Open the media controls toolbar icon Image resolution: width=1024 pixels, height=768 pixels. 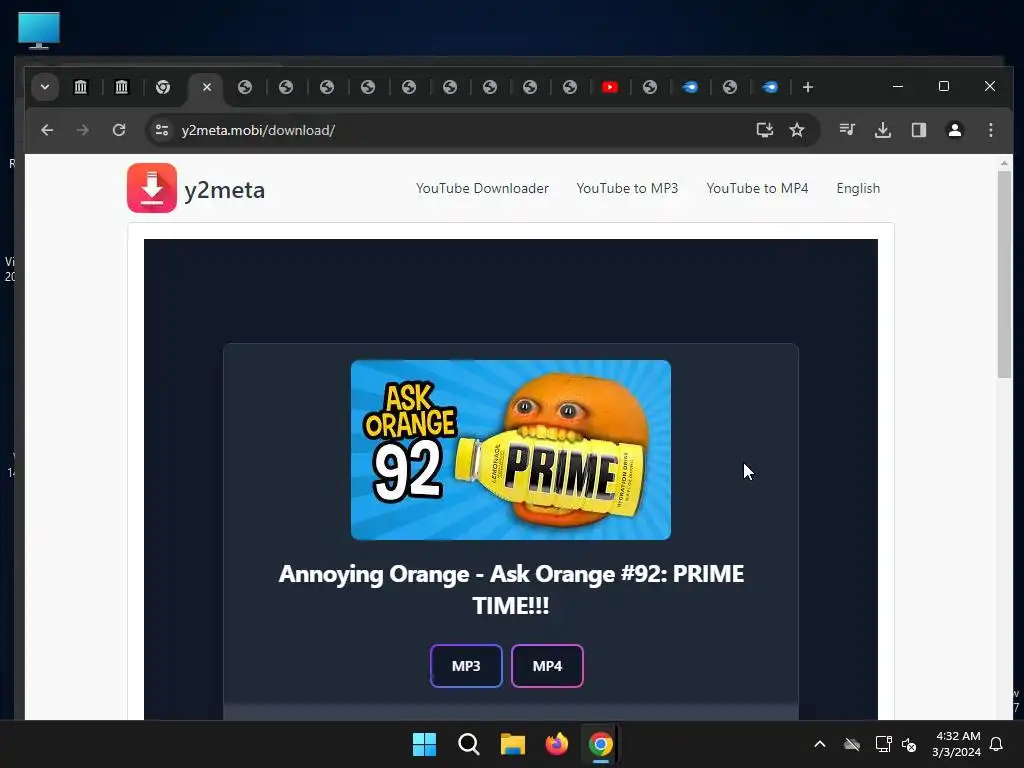(847, 130)
